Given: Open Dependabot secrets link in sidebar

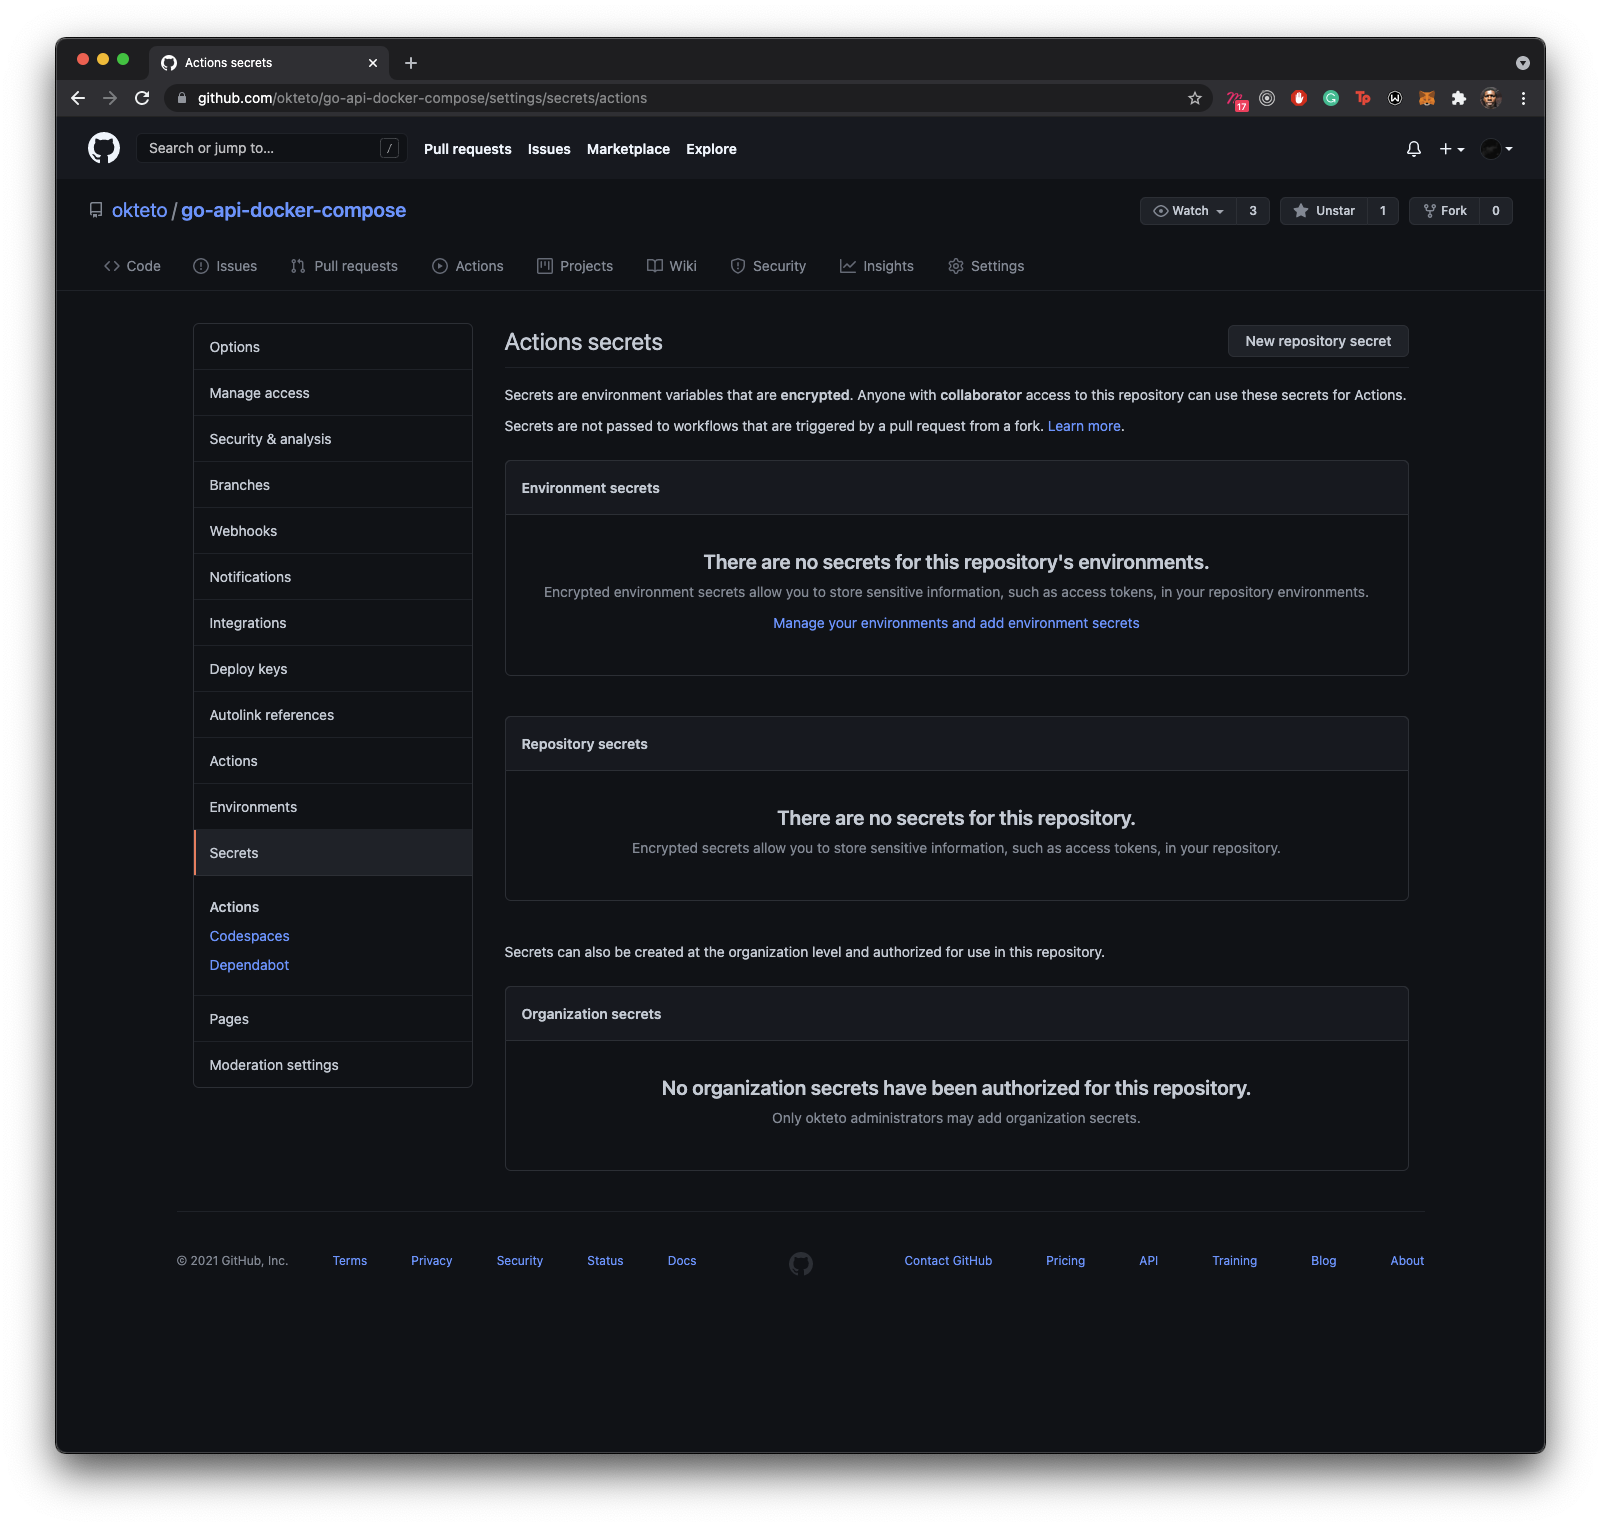Looking at the screenshot, I should point(249,965).
